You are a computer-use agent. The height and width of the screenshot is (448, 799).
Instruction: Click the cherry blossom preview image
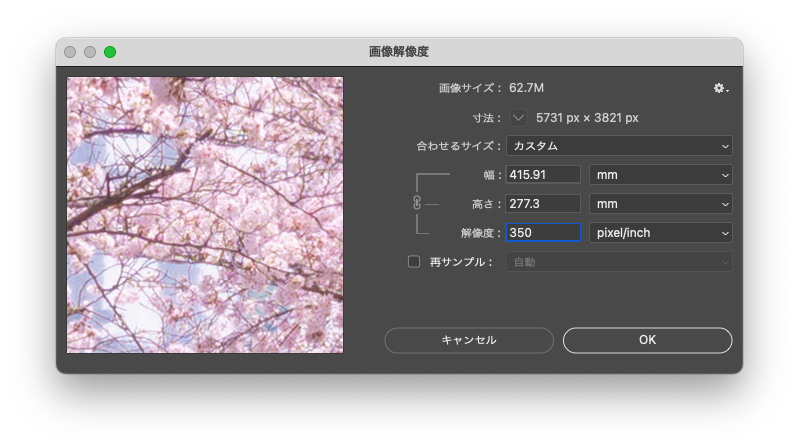tap(205, 215)
